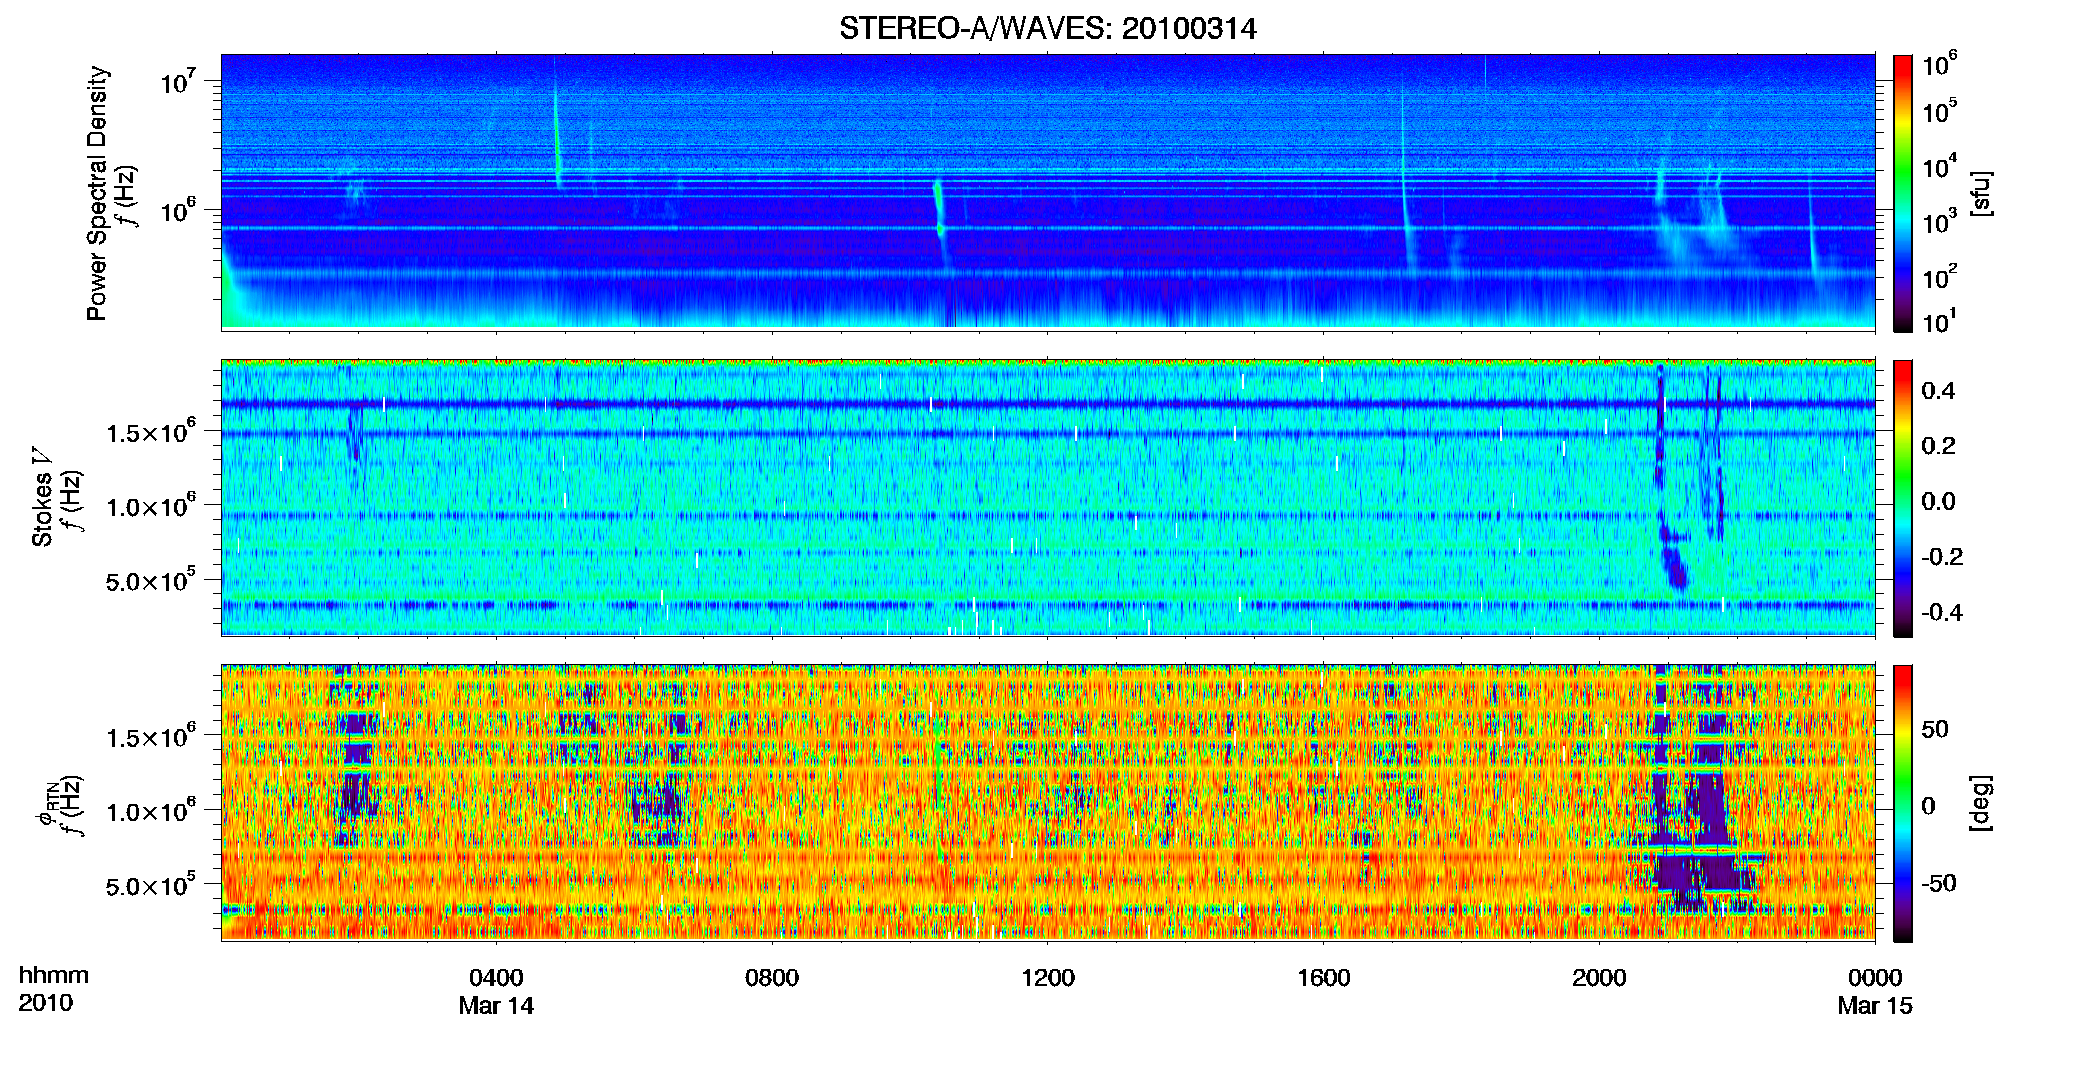Select the Mar 14 date label
Viewport: 2096px width, 1080px height.
(496, 1006)
